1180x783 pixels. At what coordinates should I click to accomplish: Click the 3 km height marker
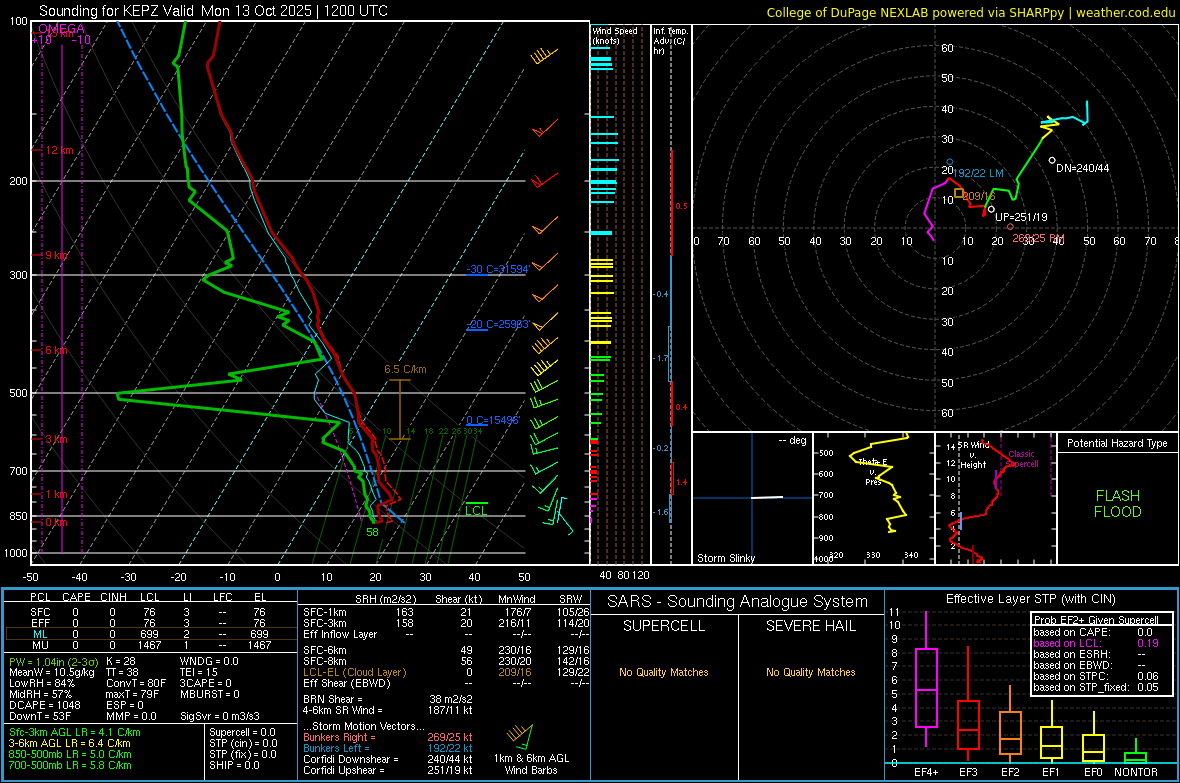(56, 439)
